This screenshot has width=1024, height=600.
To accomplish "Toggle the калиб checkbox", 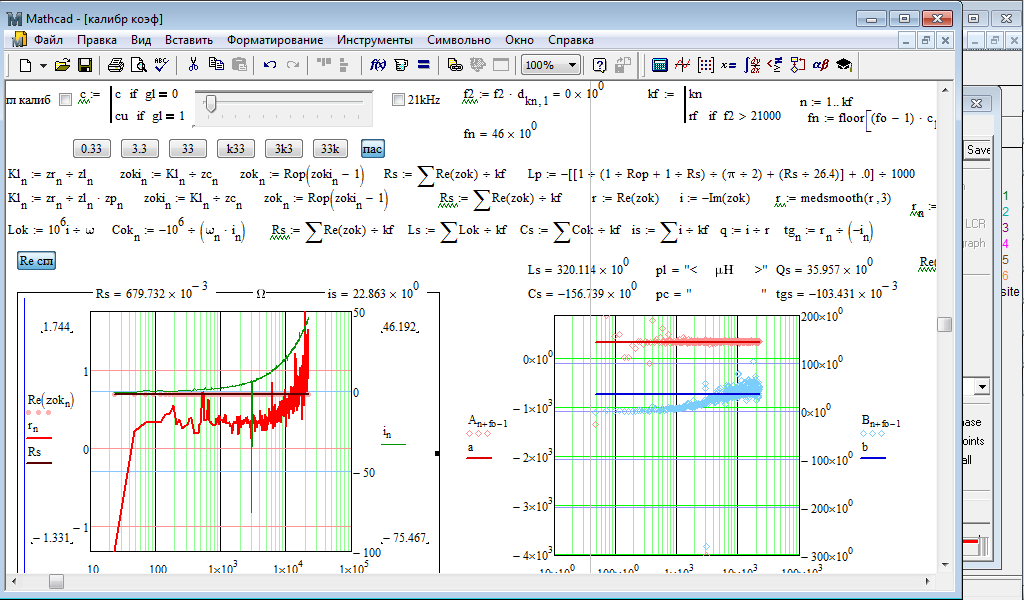I will [x=66, y=99].
